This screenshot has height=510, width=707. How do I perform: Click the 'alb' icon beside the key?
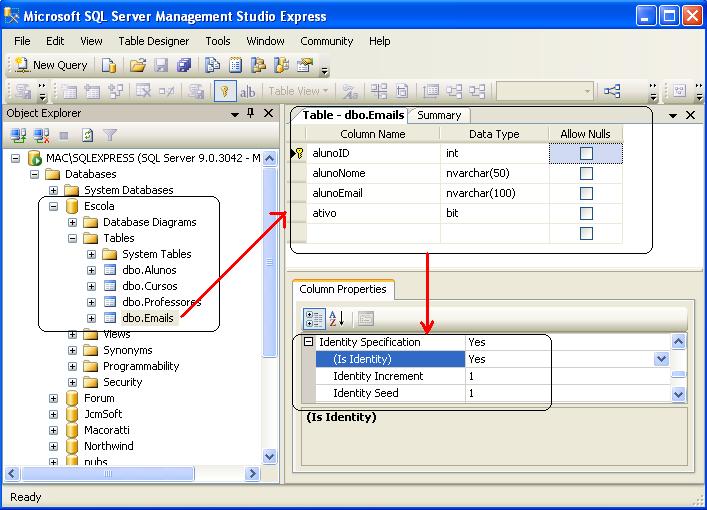tap(247, 92)
